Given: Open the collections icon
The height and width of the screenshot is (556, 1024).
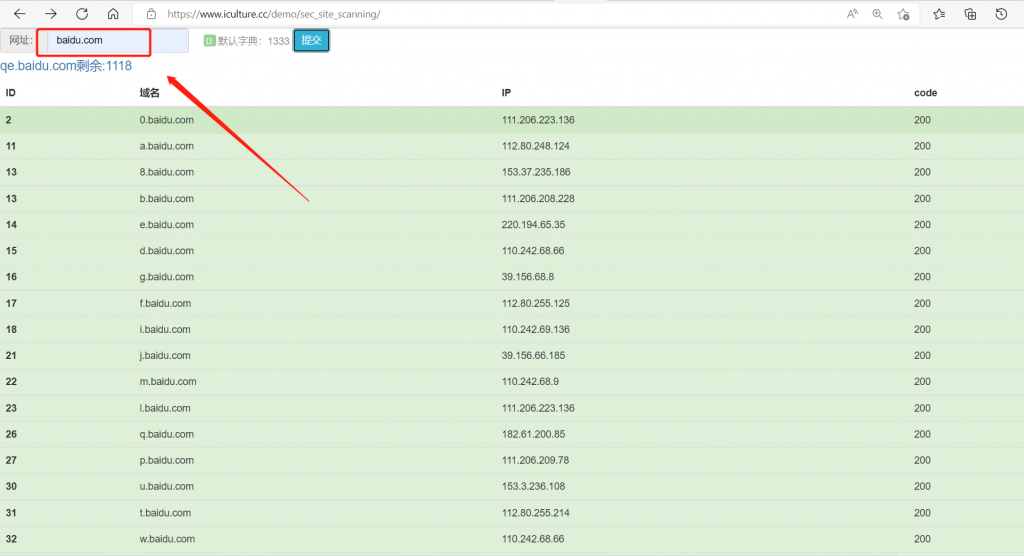Looking at the screenshot, I should tap(970, 14).
